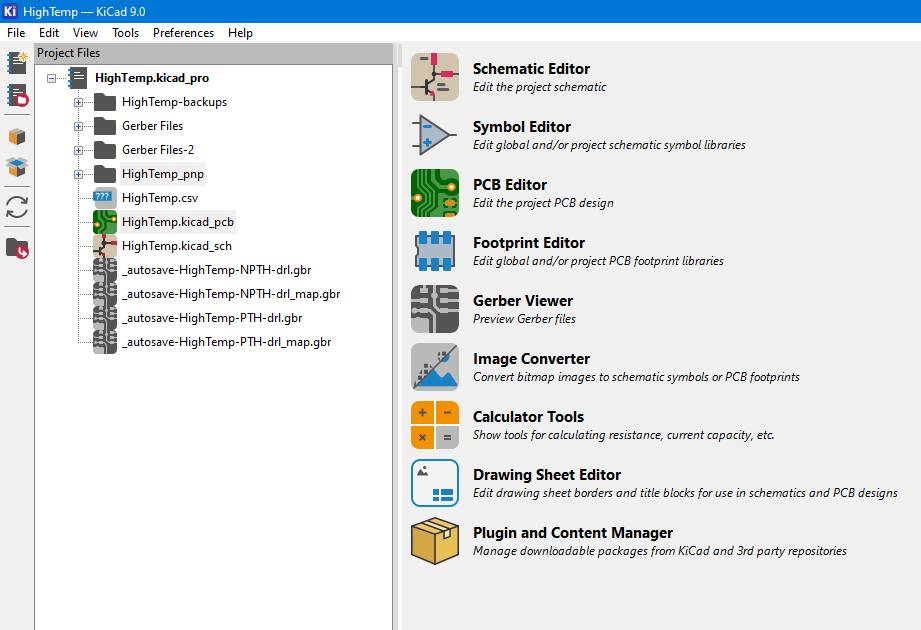Refresh the project tree with arrows icon
Image resolution: width=921 pixels, height=630 pixels.
pos(17,207)
